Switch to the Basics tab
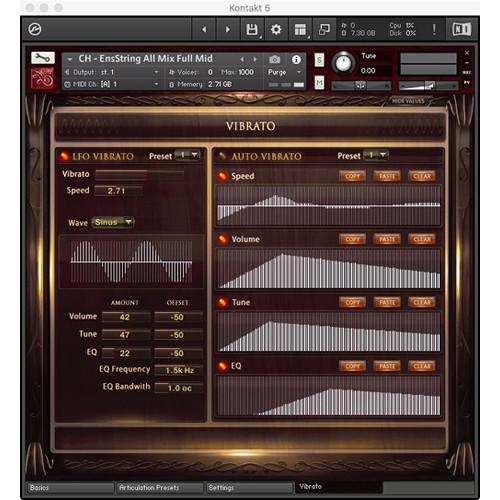 pos(70,488)
